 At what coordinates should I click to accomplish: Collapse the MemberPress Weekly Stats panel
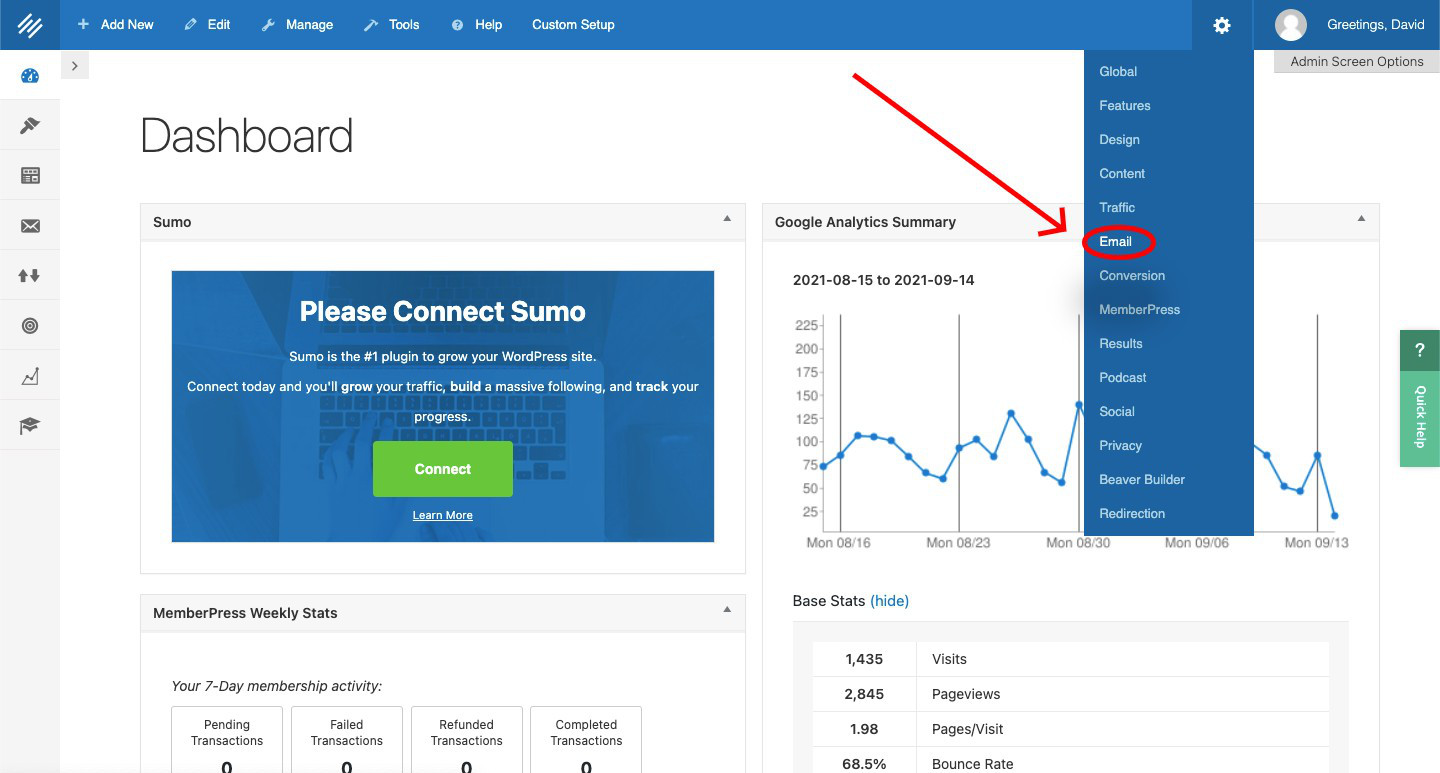[729, 612]
